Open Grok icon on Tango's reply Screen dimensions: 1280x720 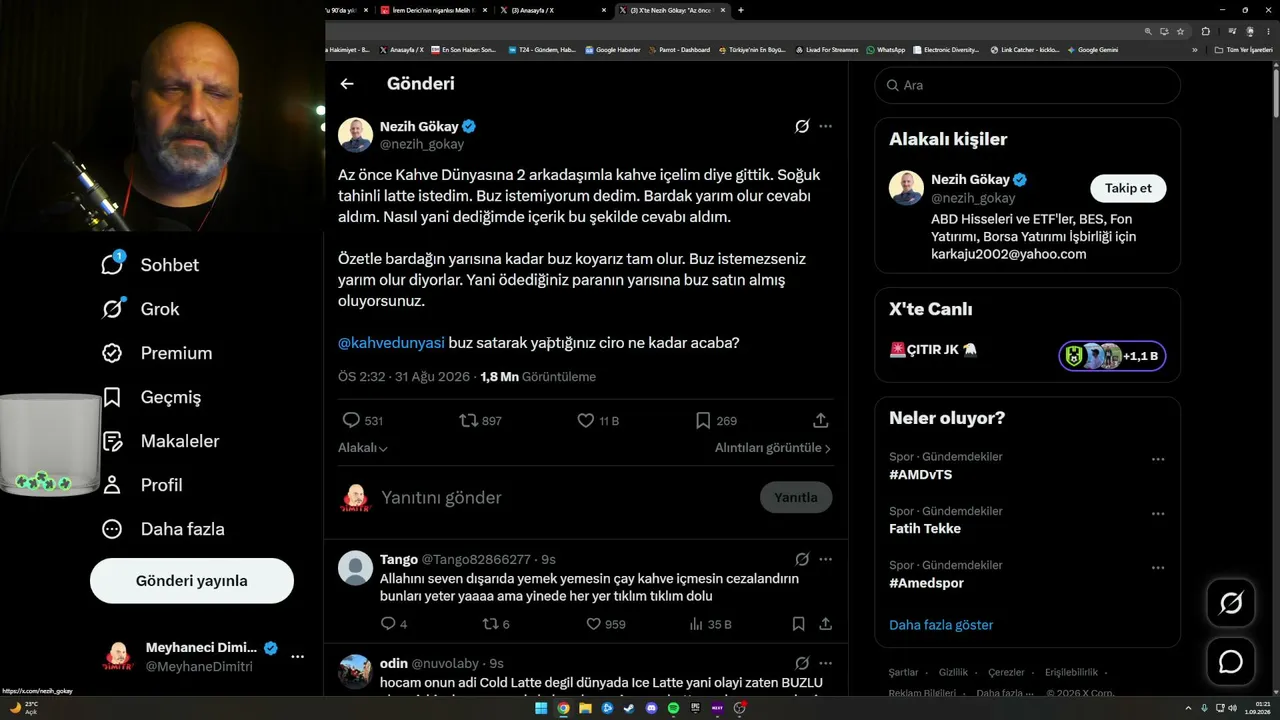coord(802,559)
